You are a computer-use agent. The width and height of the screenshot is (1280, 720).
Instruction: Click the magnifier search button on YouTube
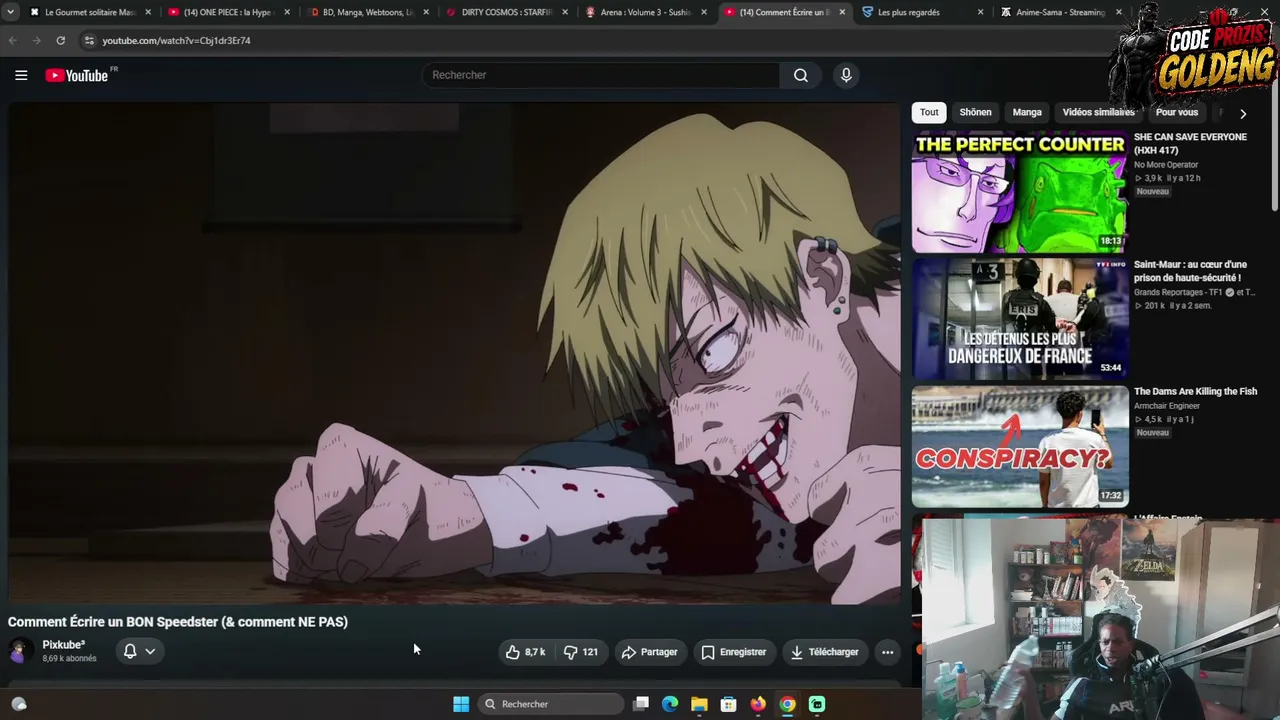(801, 75)
